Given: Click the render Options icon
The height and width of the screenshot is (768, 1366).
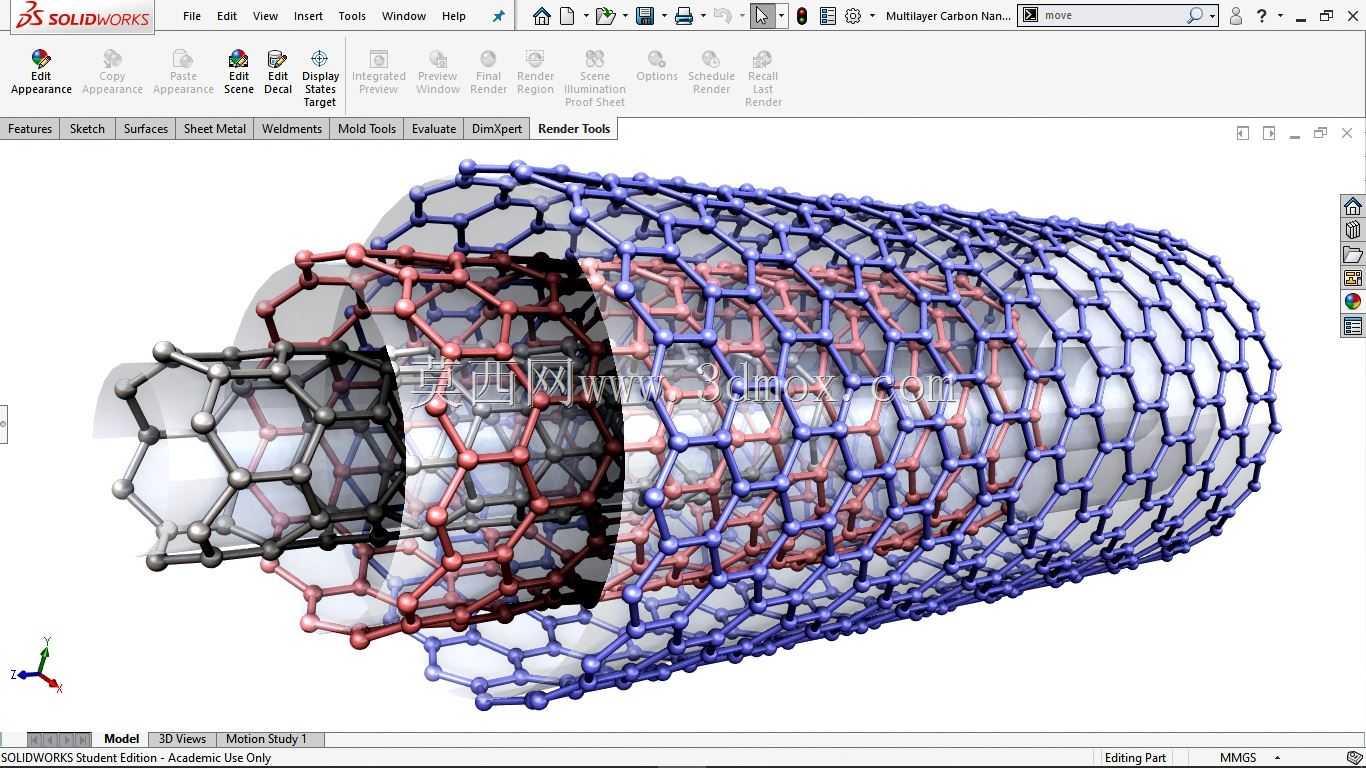Looking at the screenshot, I should click(x=657, y=59).
